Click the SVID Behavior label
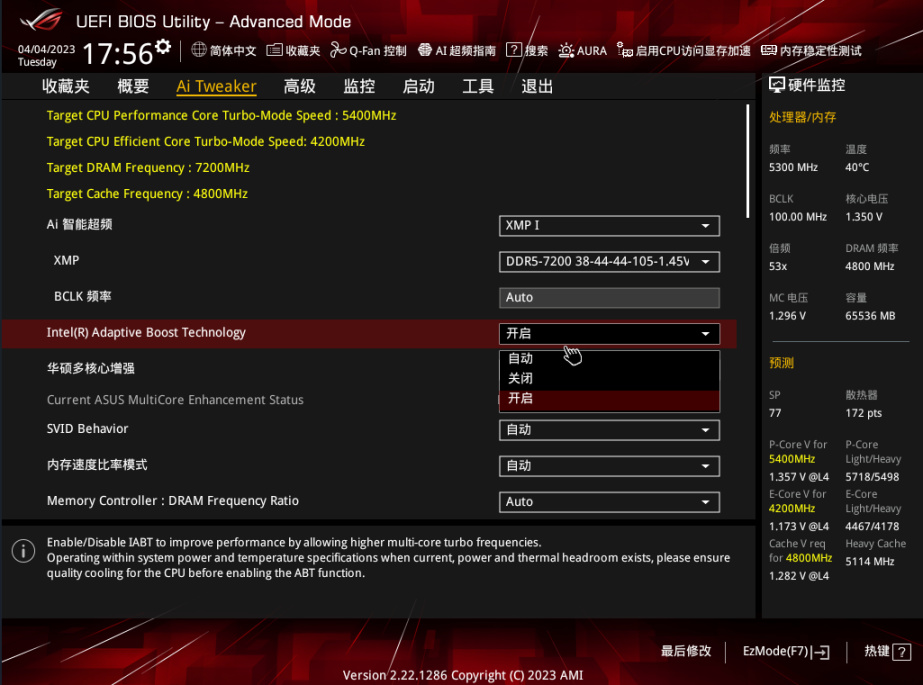The height and width of the screenshot is (685, 923). 87,429
